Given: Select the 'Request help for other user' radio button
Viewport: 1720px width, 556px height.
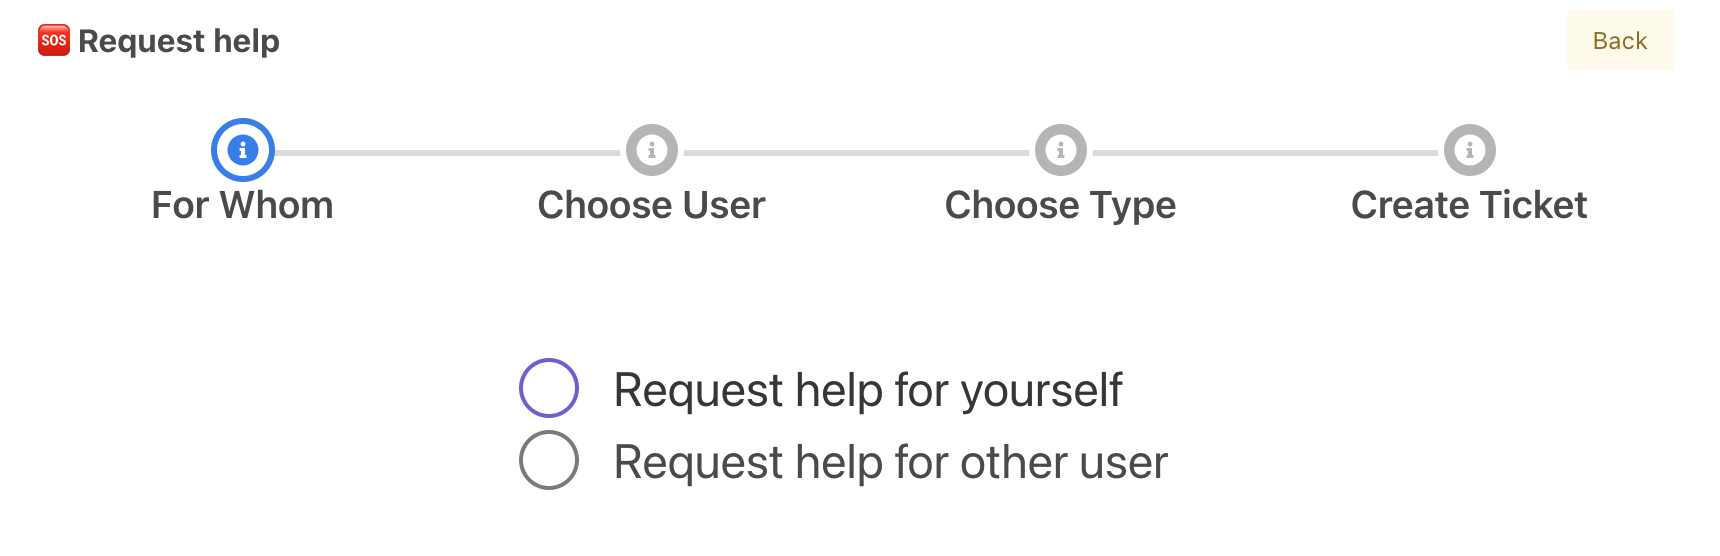Looking at the screenshot, I should point(549,460).
